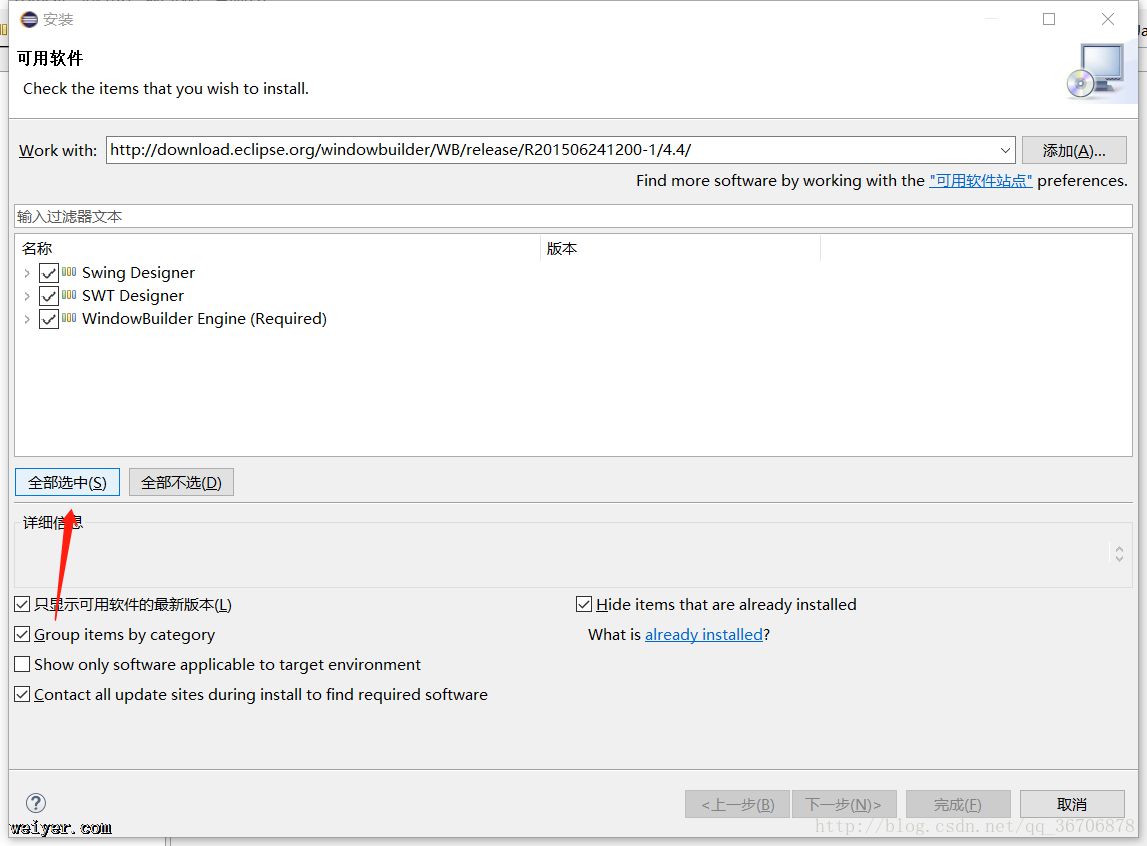Click the 下一步(N)> next button
The height and width of the screenshot is (846, 1147).
pyautogui.click(x=843, y=804)
